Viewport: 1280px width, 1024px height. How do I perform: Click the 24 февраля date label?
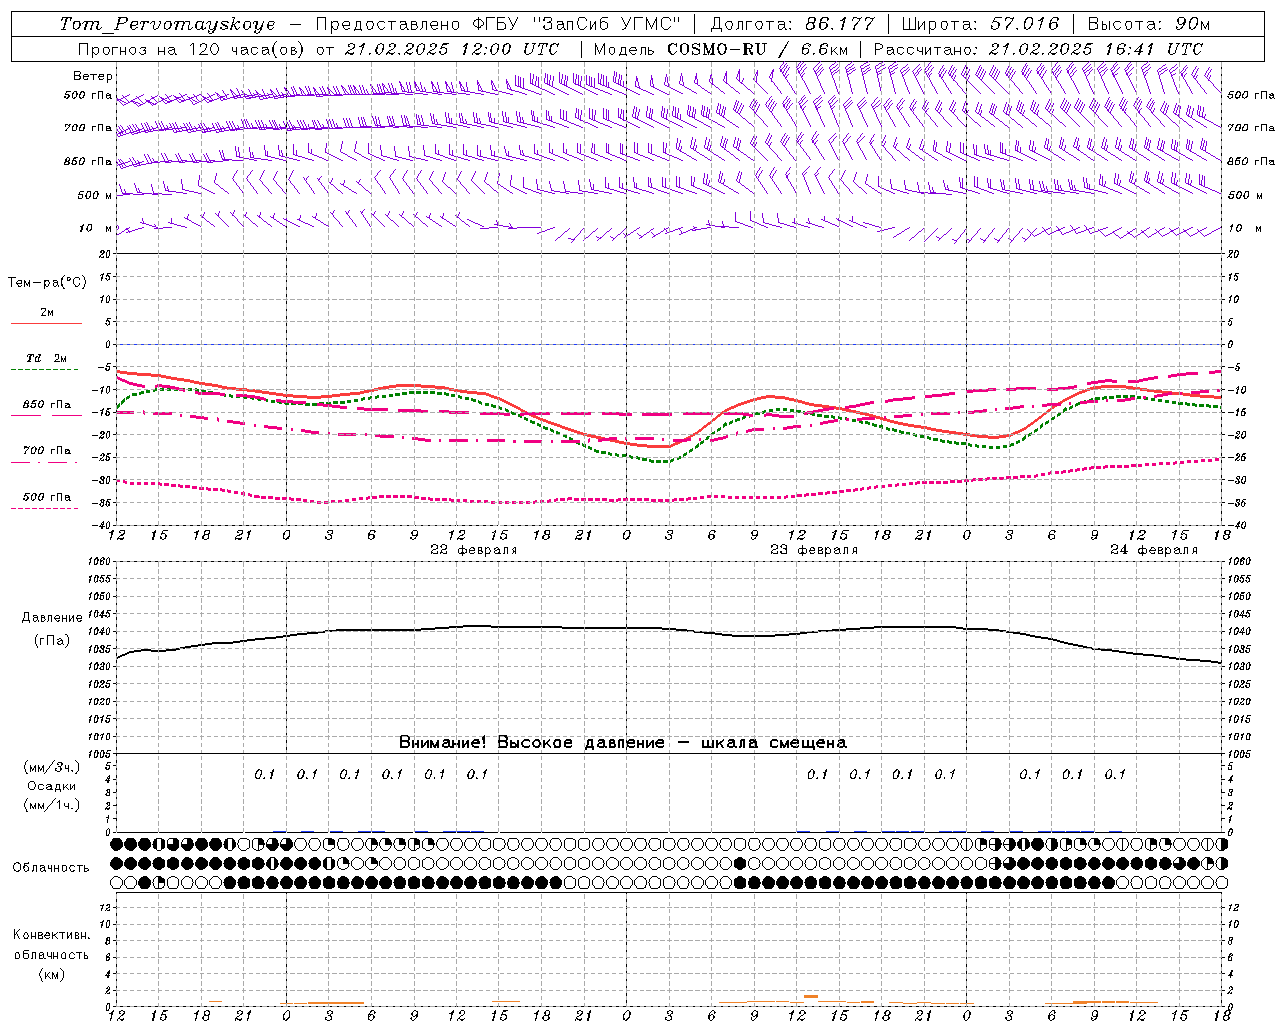tap(1153, 550)
